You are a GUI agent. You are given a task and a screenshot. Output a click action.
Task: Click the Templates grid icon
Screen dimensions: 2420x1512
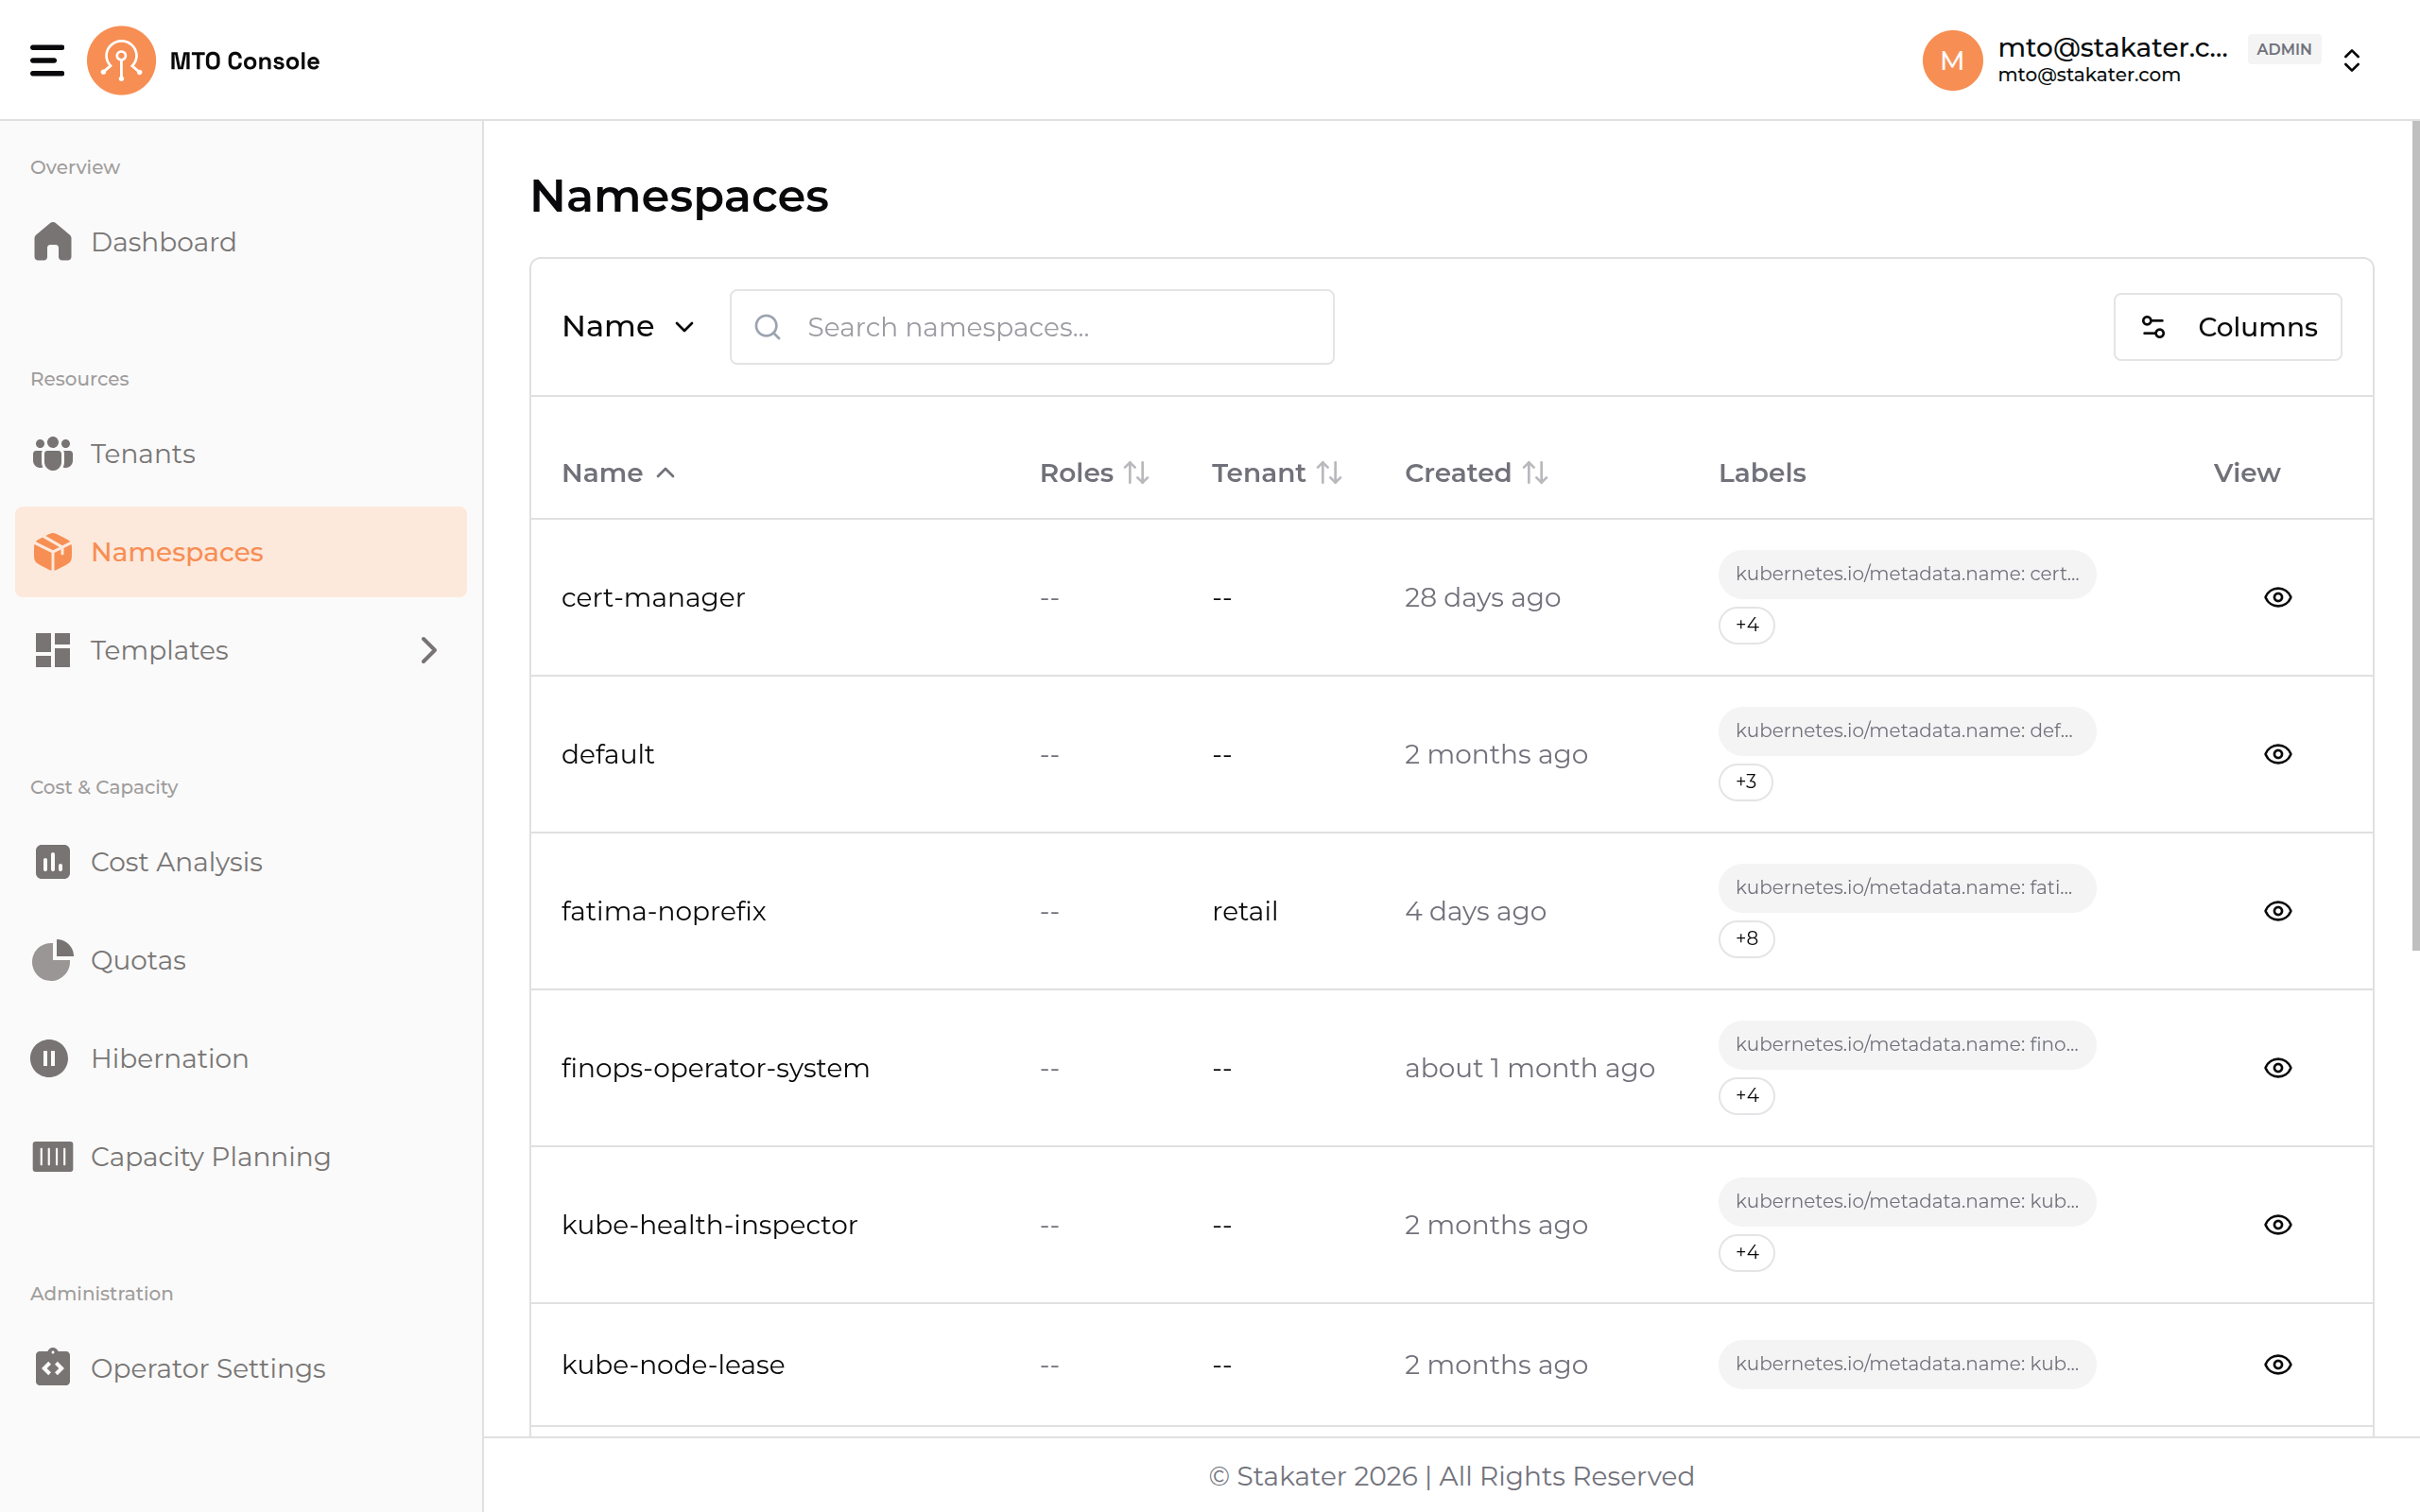coord(52,649)
